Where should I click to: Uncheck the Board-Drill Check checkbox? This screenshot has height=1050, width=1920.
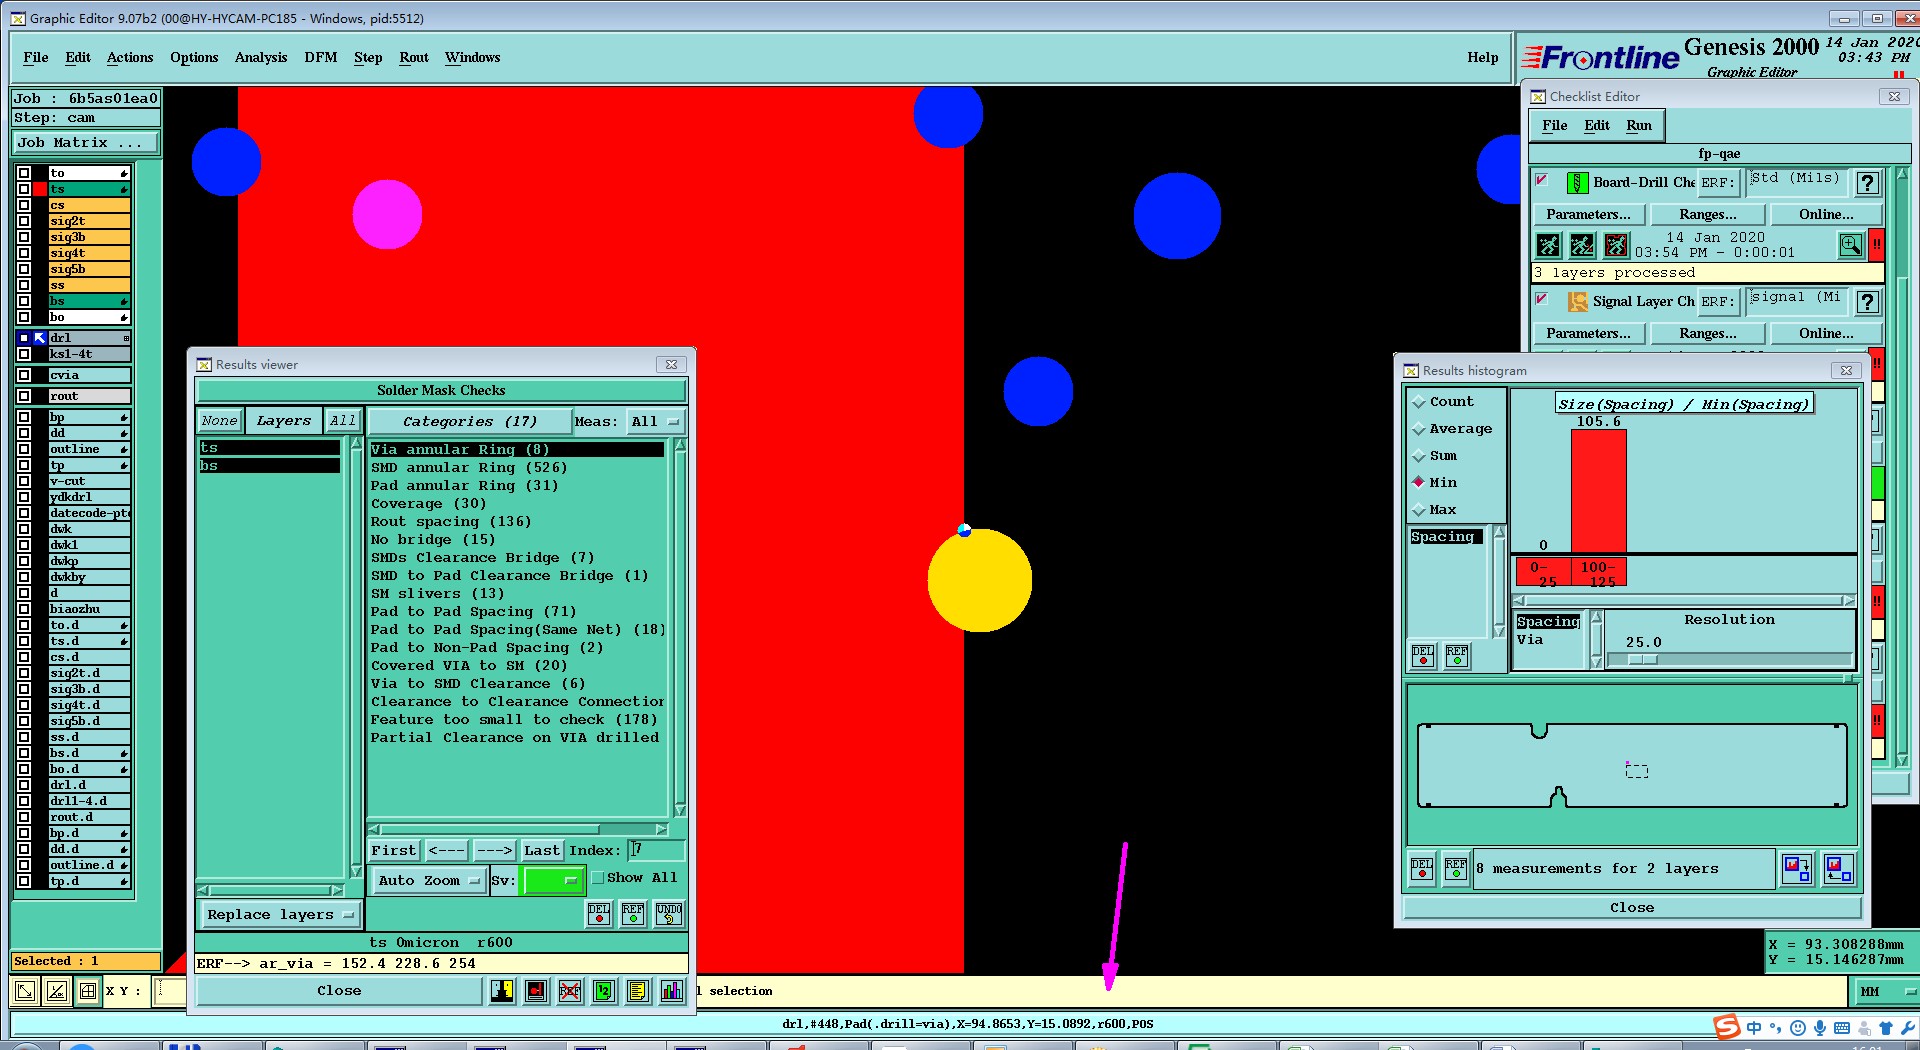tap(1542, 181)
